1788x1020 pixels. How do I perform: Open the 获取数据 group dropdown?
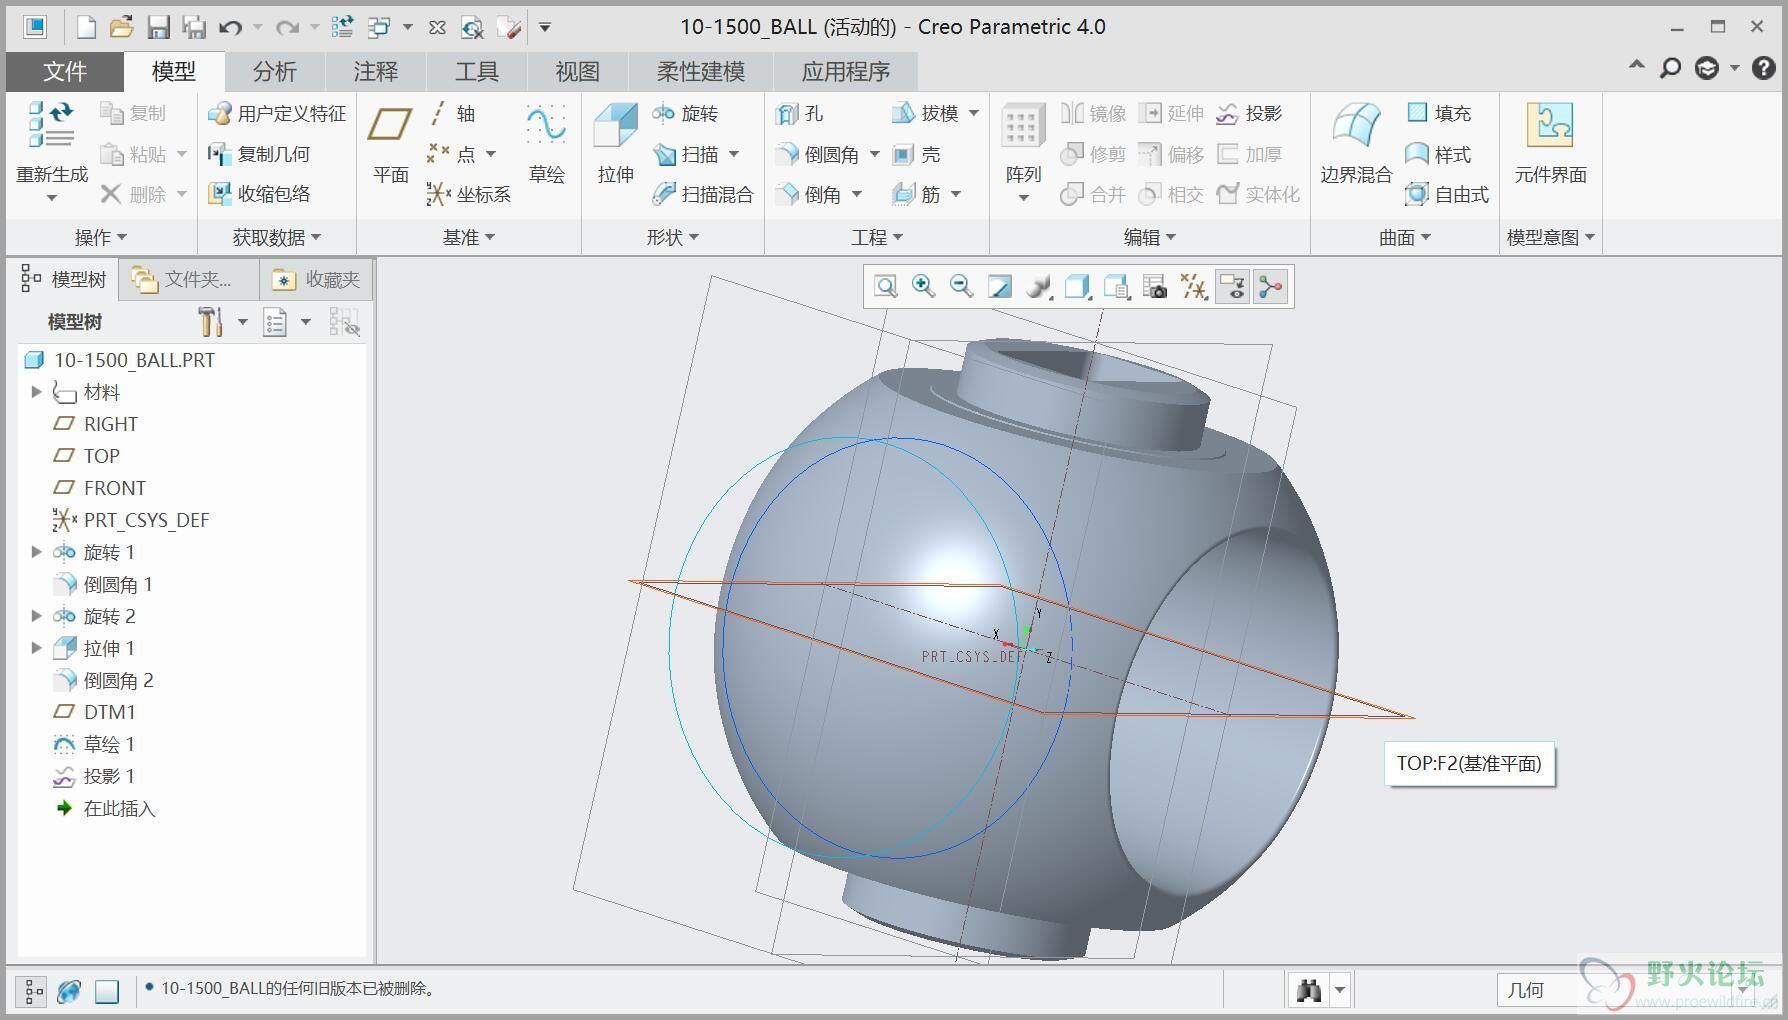[277, 237]
